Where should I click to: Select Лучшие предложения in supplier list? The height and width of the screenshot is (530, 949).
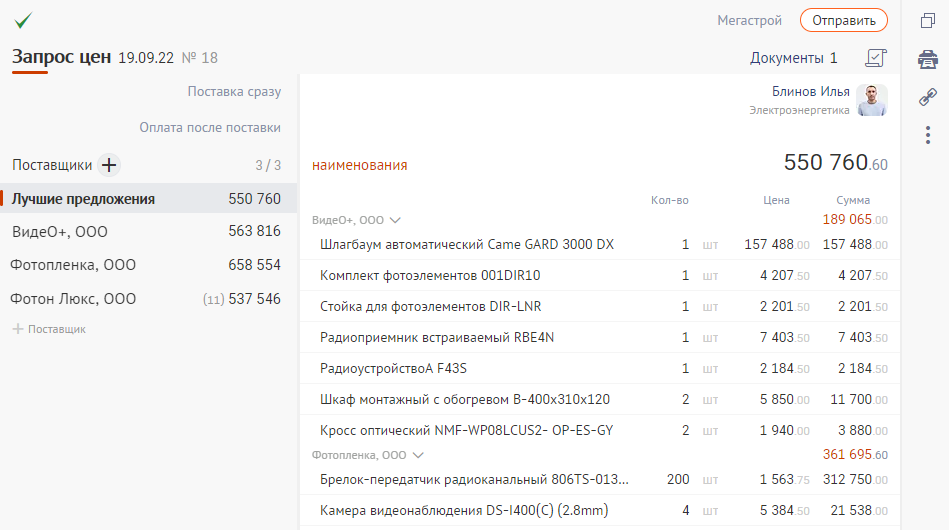tap(83, 199)
